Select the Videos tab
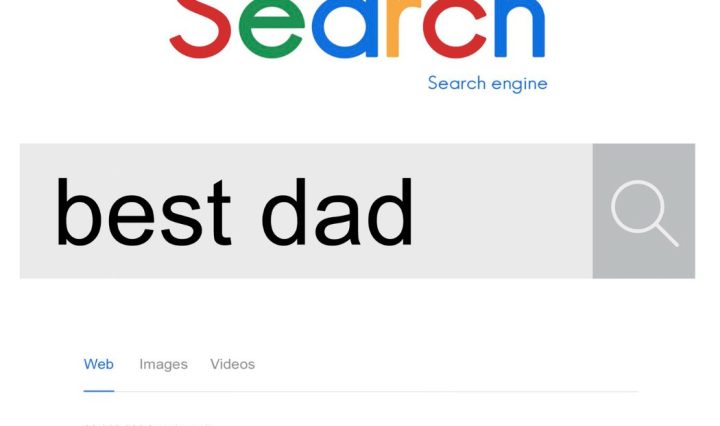The image size is (720, 426). click(x=232, y=364)
